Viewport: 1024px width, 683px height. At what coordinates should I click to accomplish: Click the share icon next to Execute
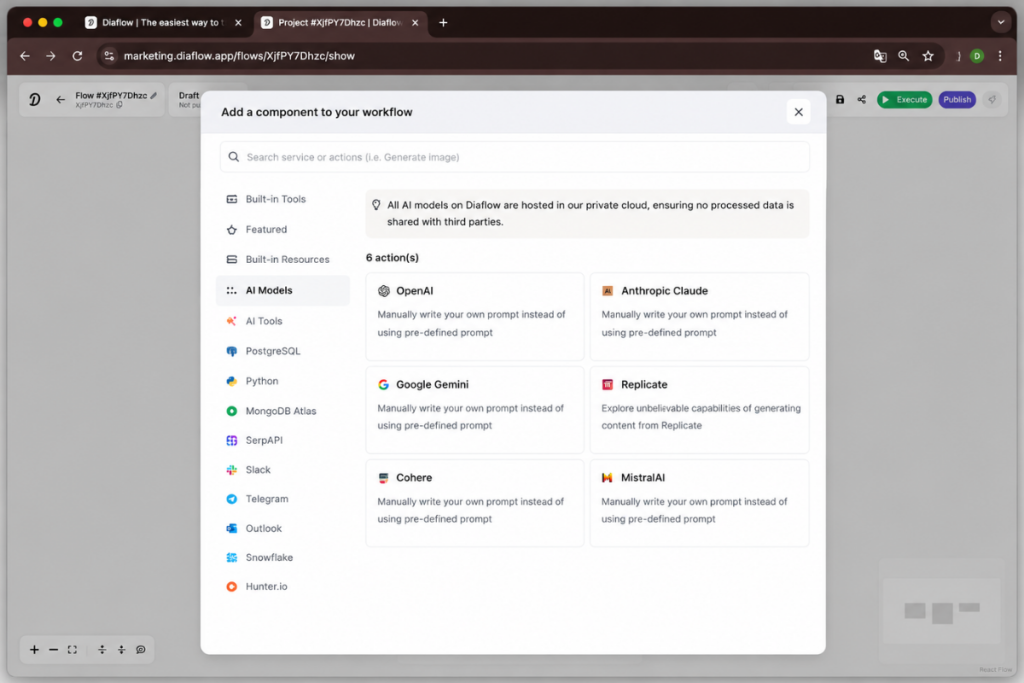pyautogui.click(x=862, y=100)
